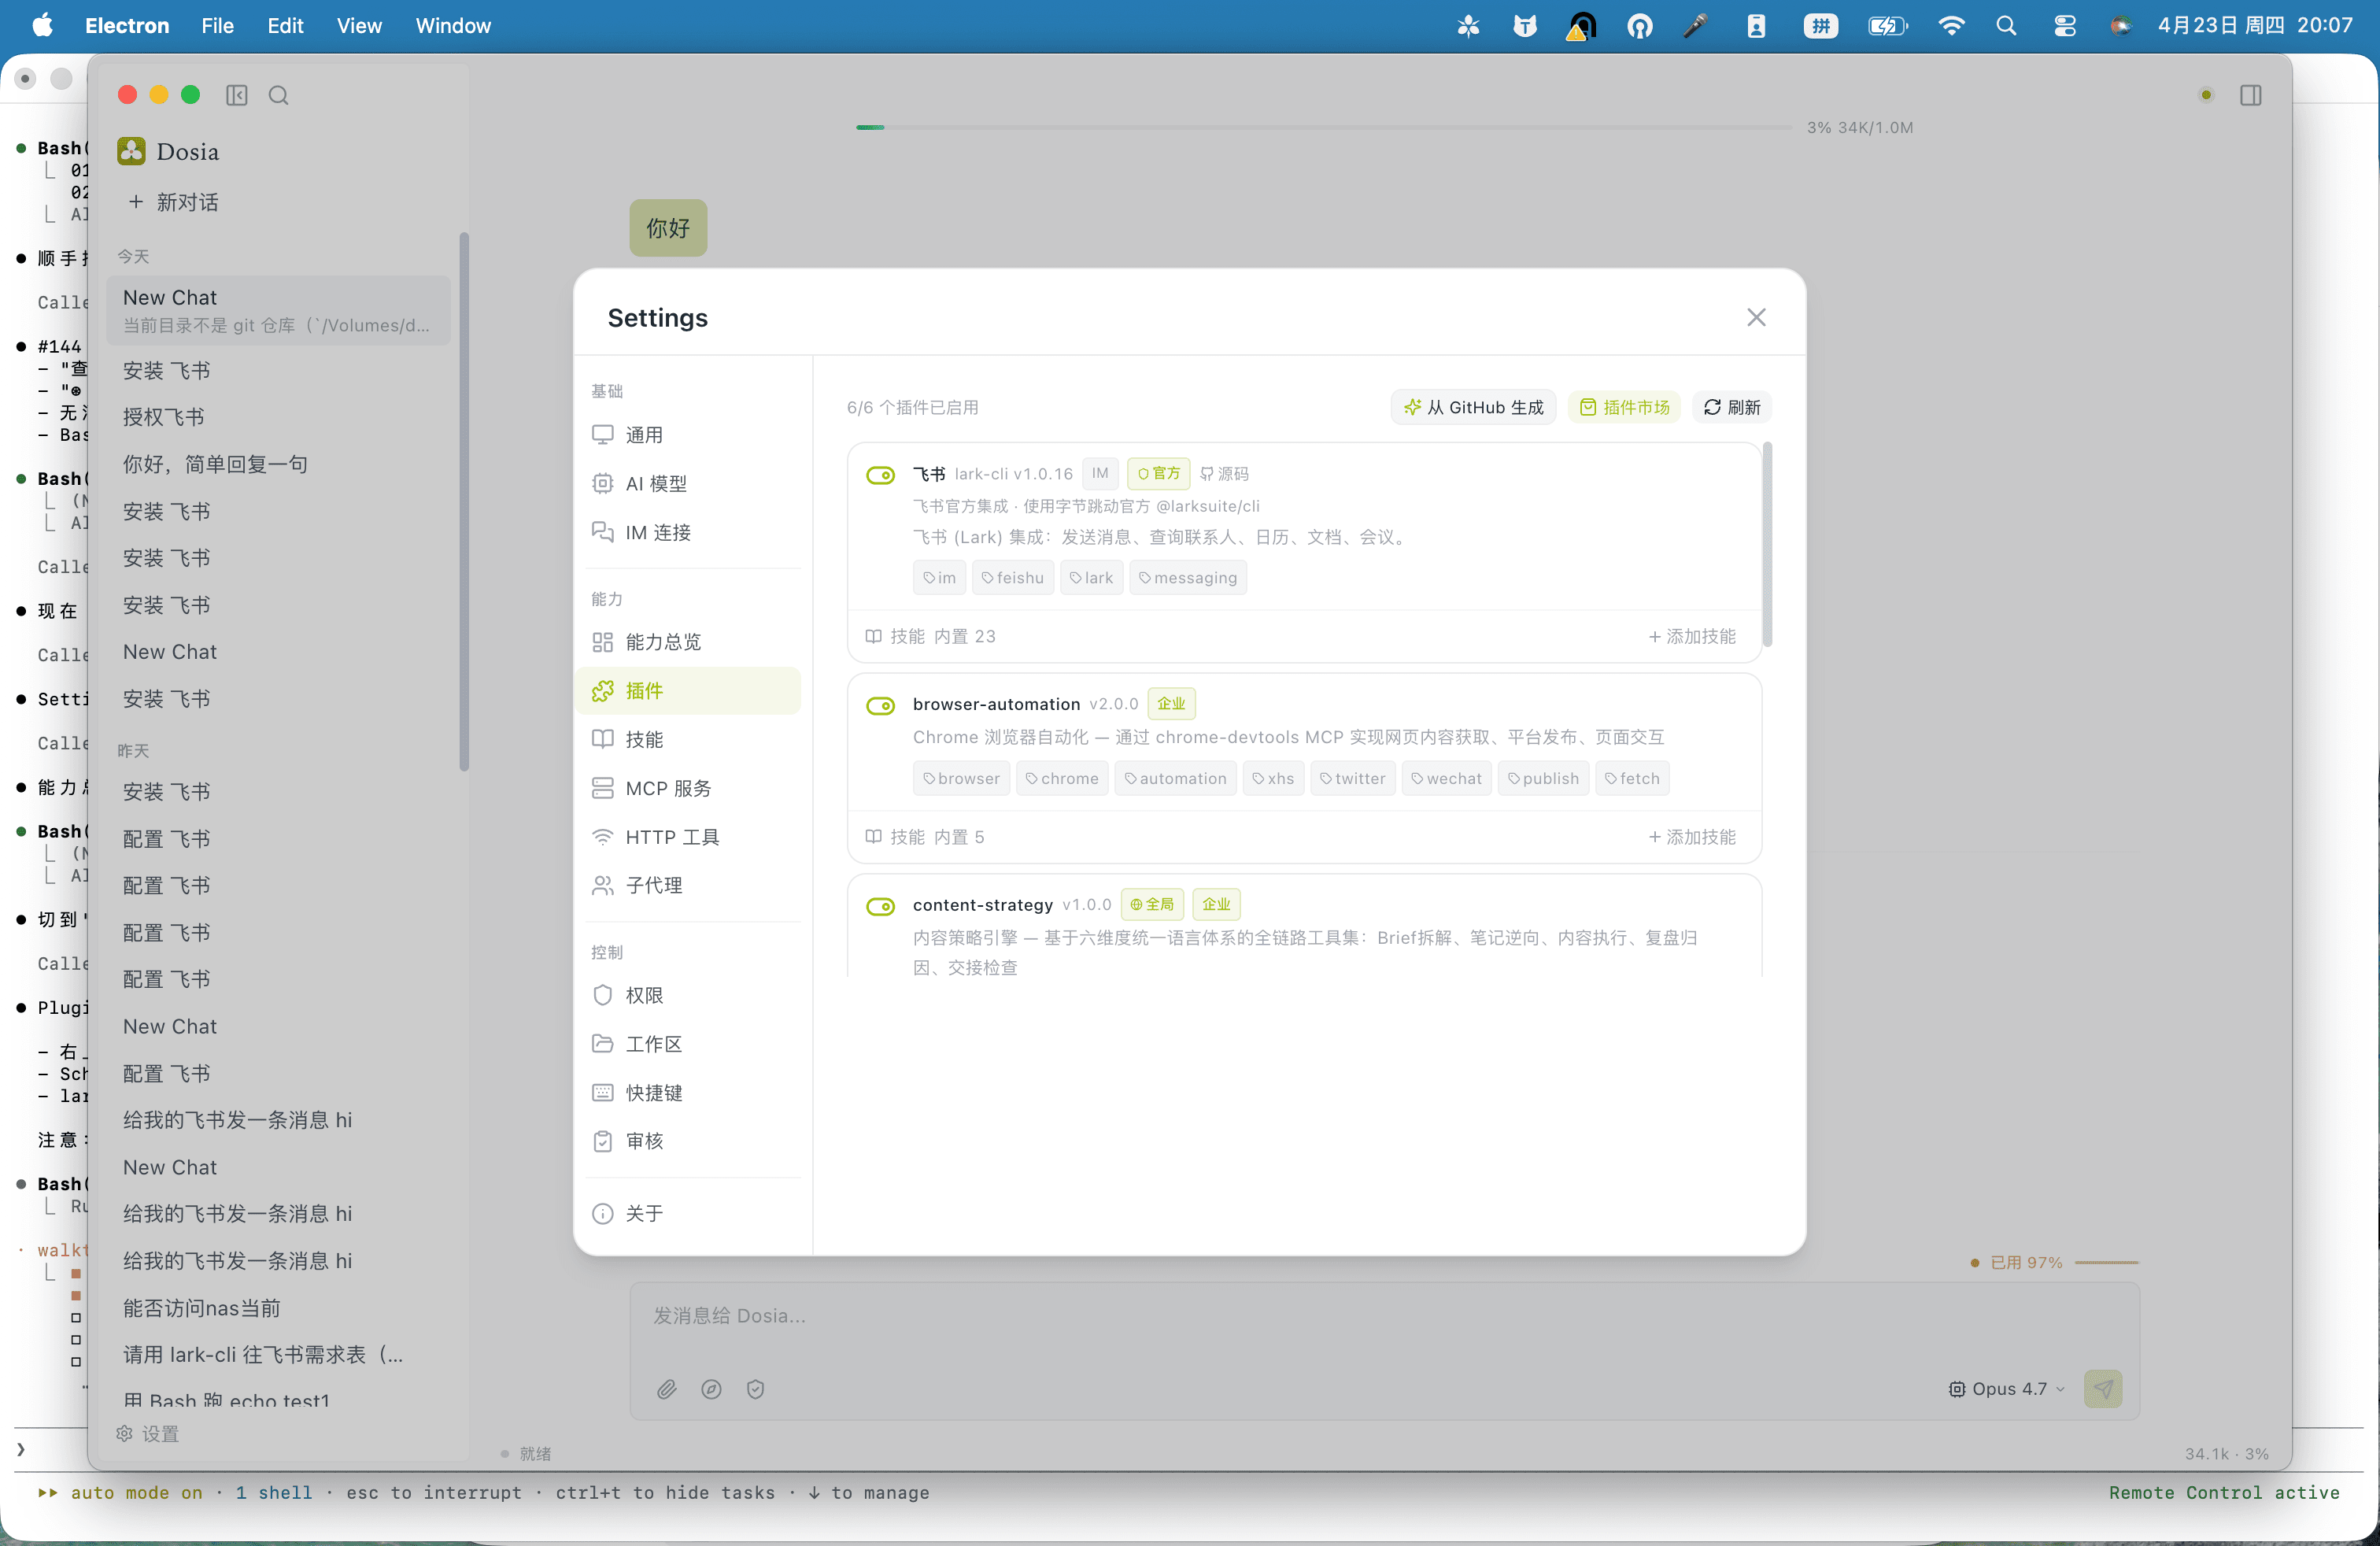Screen dimensions: 2380x1546
Task: Open AI 模型 settings section
Action: (x=688, y=483)
